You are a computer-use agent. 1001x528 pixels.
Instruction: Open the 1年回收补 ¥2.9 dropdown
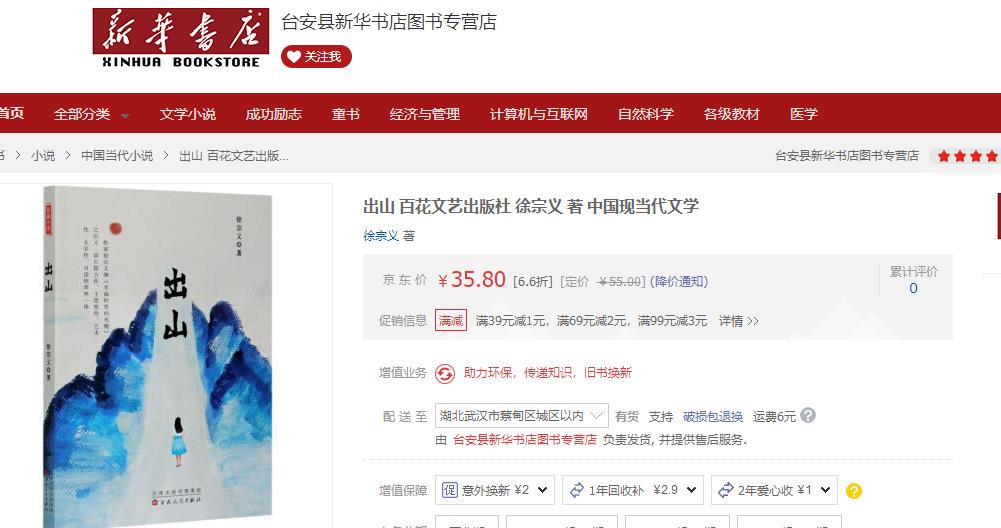tap(633, 490)
